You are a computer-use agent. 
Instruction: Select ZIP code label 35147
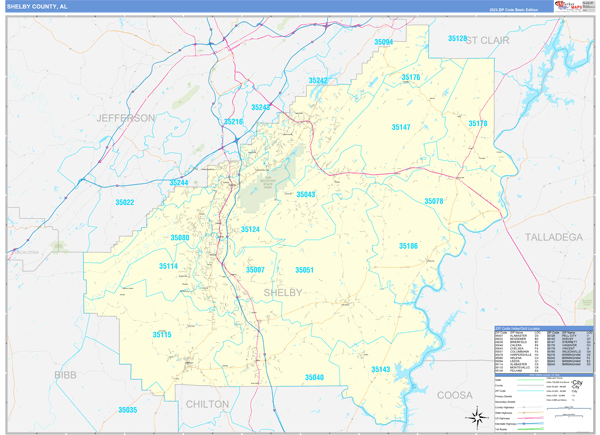(401, 127)
